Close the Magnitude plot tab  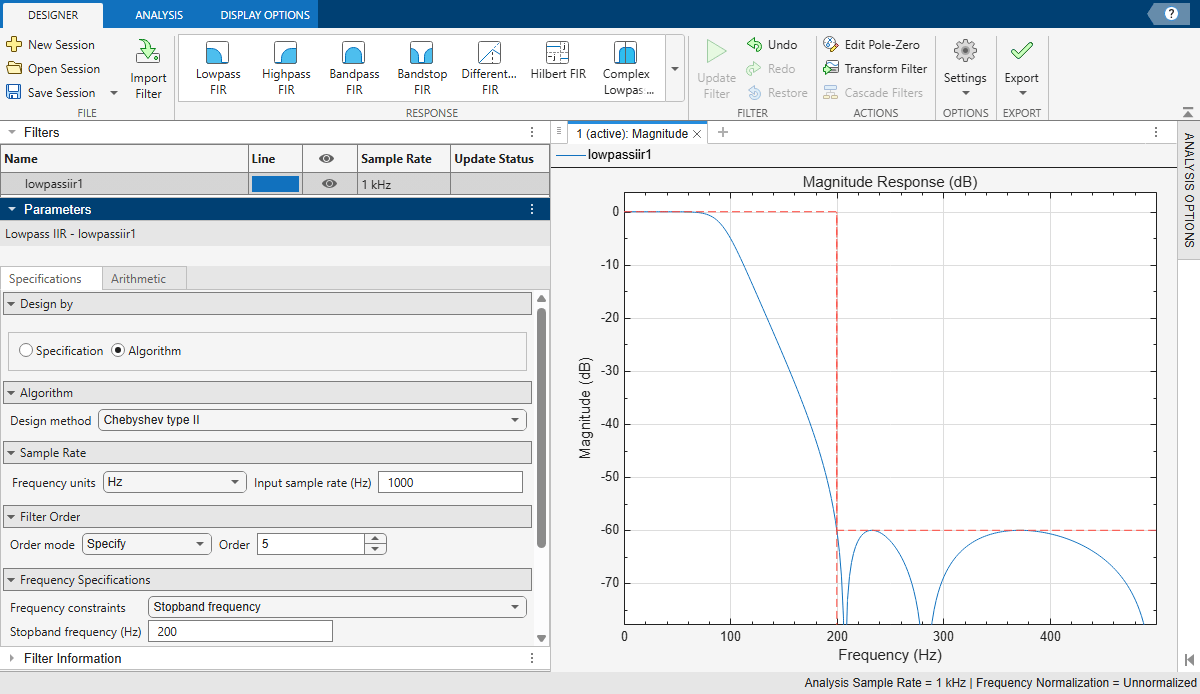pos(698,133)
